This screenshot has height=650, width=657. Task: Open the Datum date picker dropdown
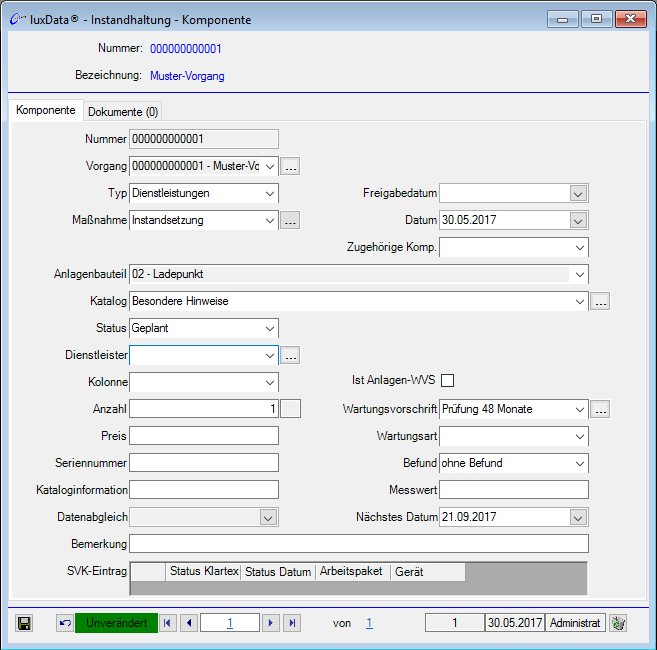point(578,220)
